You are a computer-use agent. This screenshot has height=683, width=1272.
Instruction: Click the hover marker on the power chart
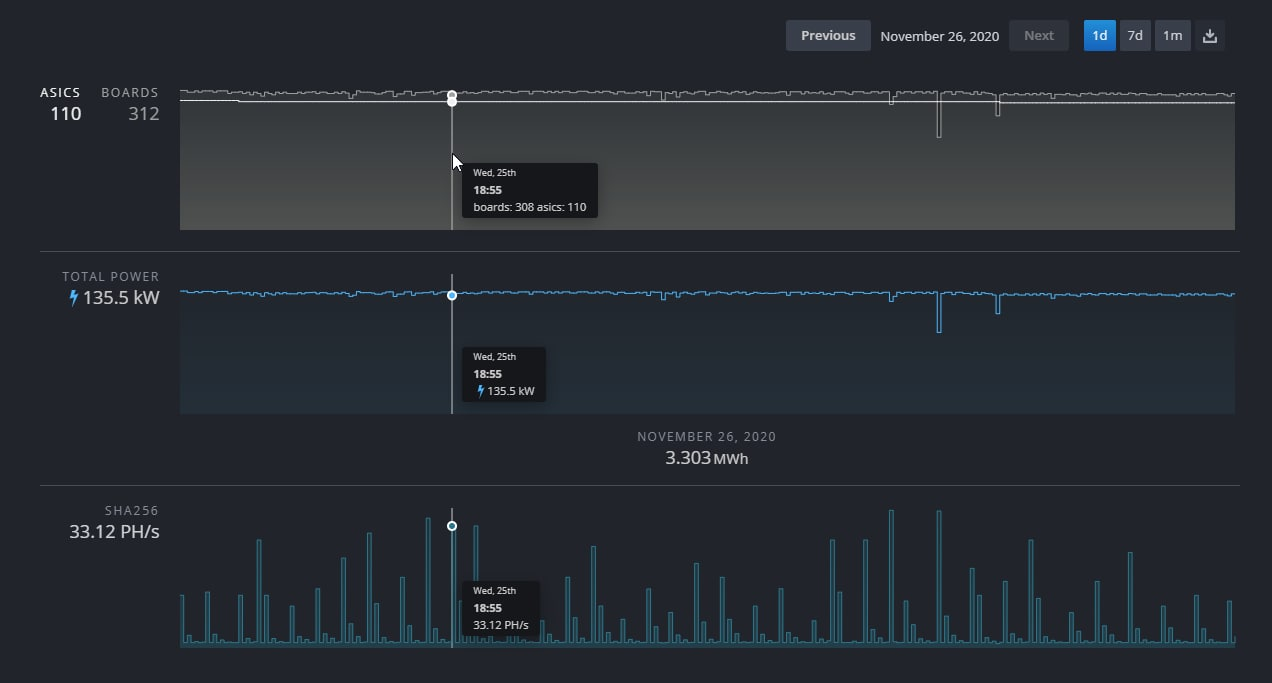click(452, 295)
